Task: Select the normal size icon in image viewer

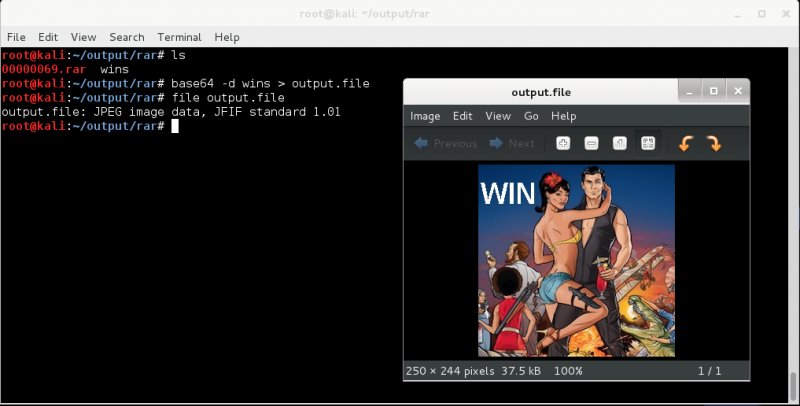Action: pyautogui.click(x=619, y=143)
